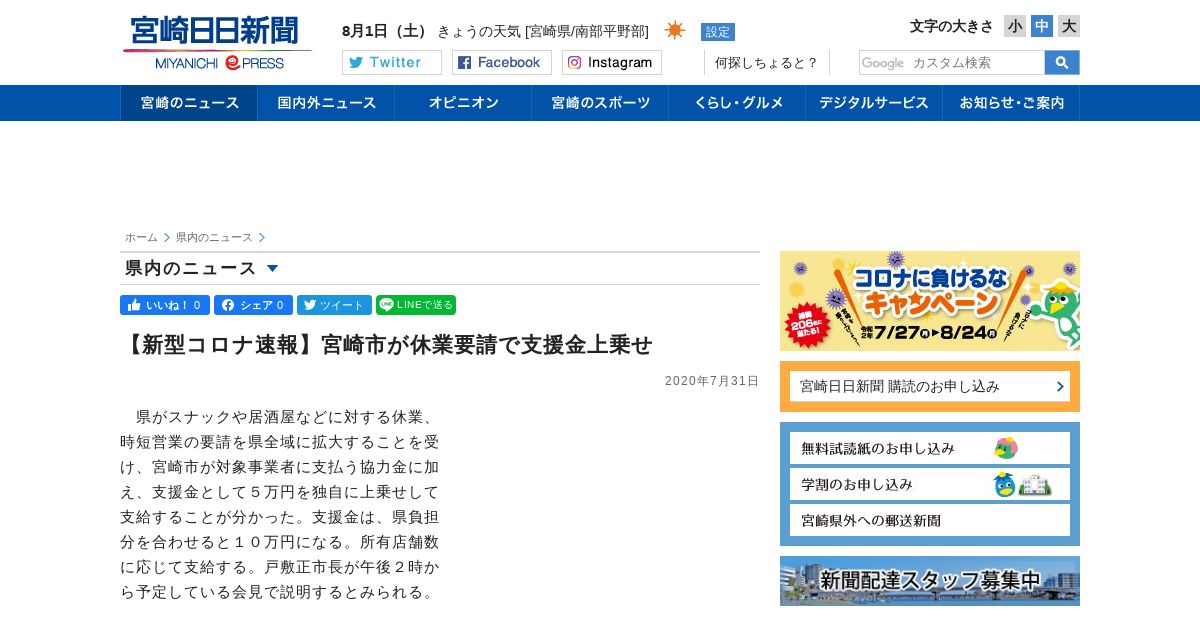Click the sunny weather icon
The height and width of the screenshot is (630, 1200).
675,30
